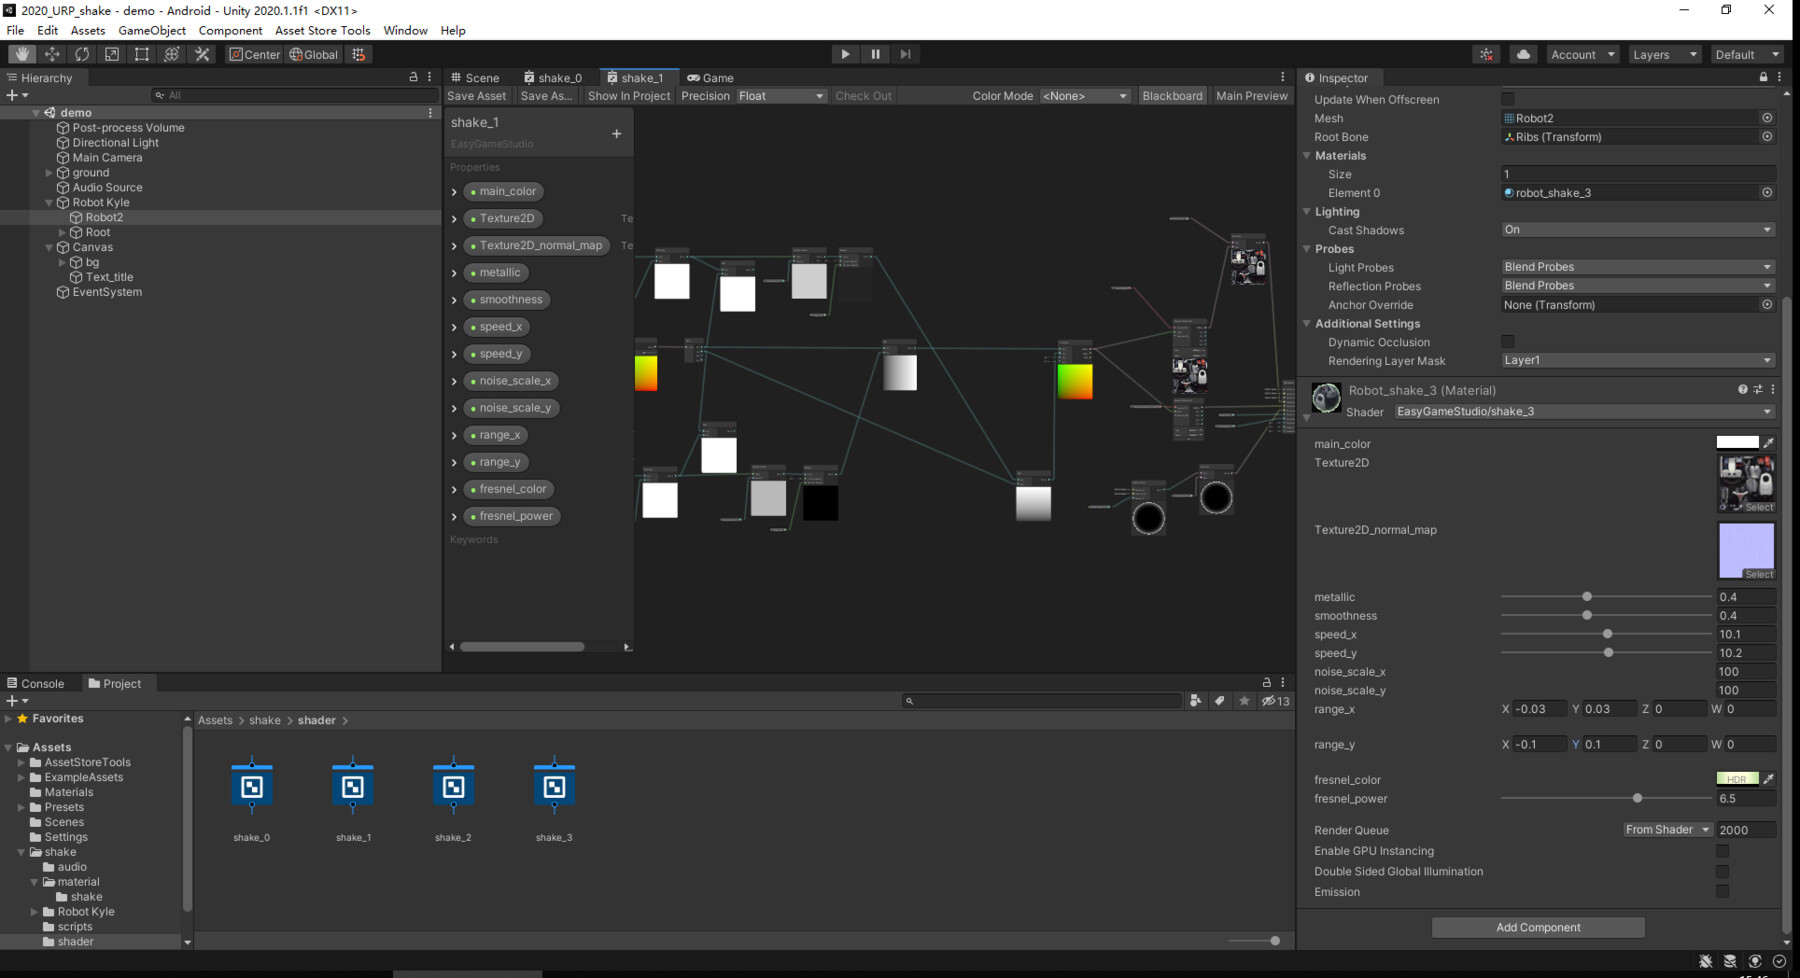Select the shake_2 shader in Project panel
Screen dimensions: 1800x978
pos(454,787)
